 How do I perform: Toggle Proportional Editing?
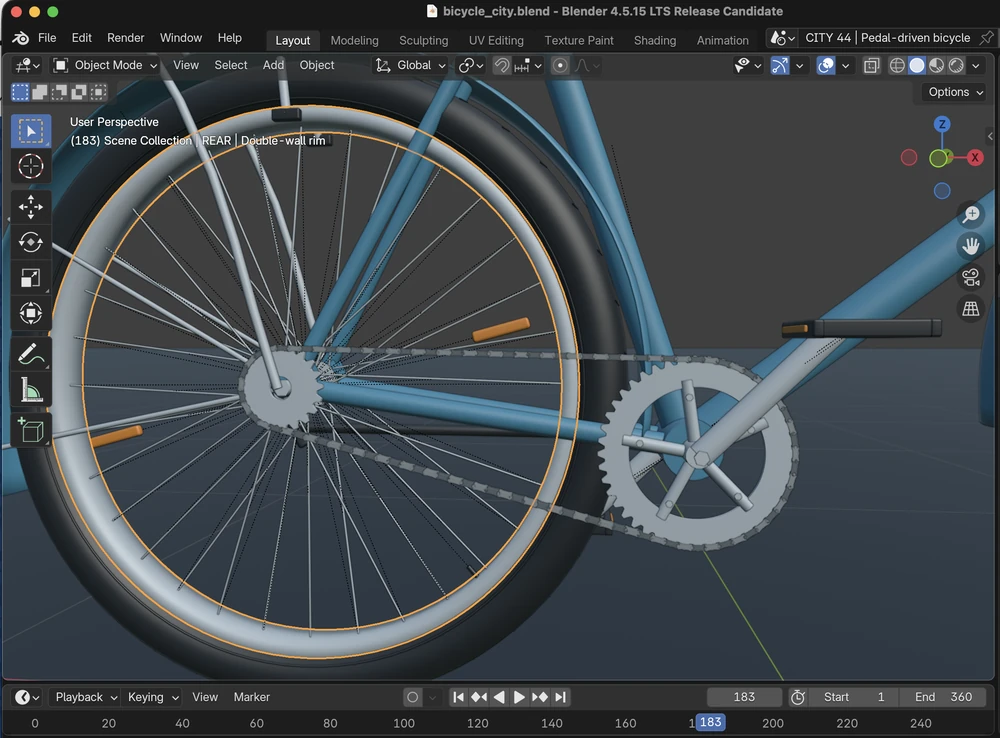coord(560,65)
